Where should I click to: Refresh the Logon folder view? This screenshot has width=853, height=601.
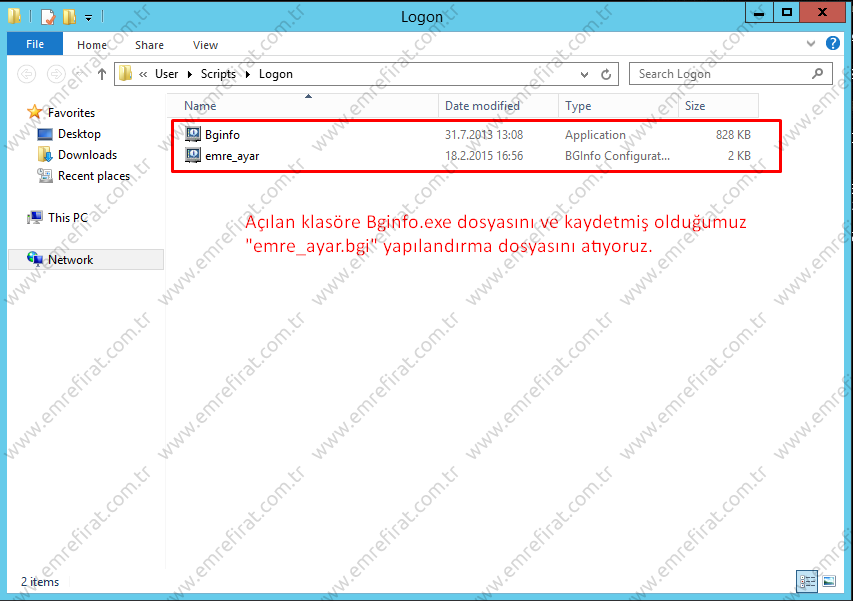coord(605,74)
